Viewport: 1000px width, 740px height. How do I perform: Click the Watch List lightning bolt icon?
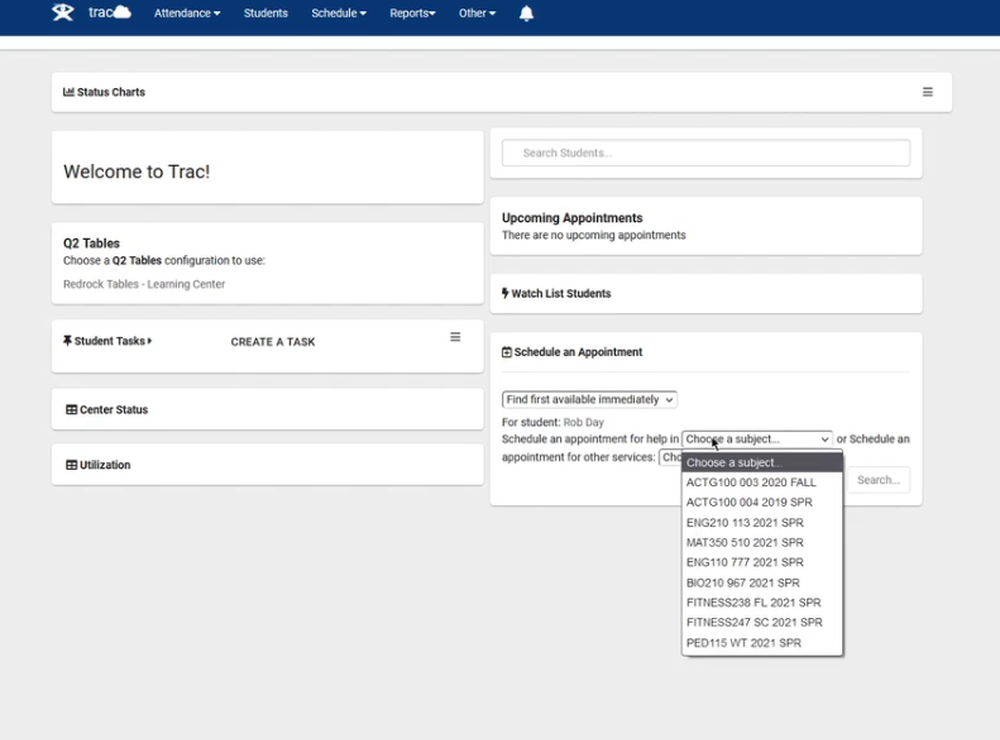[x=505, y=293]
